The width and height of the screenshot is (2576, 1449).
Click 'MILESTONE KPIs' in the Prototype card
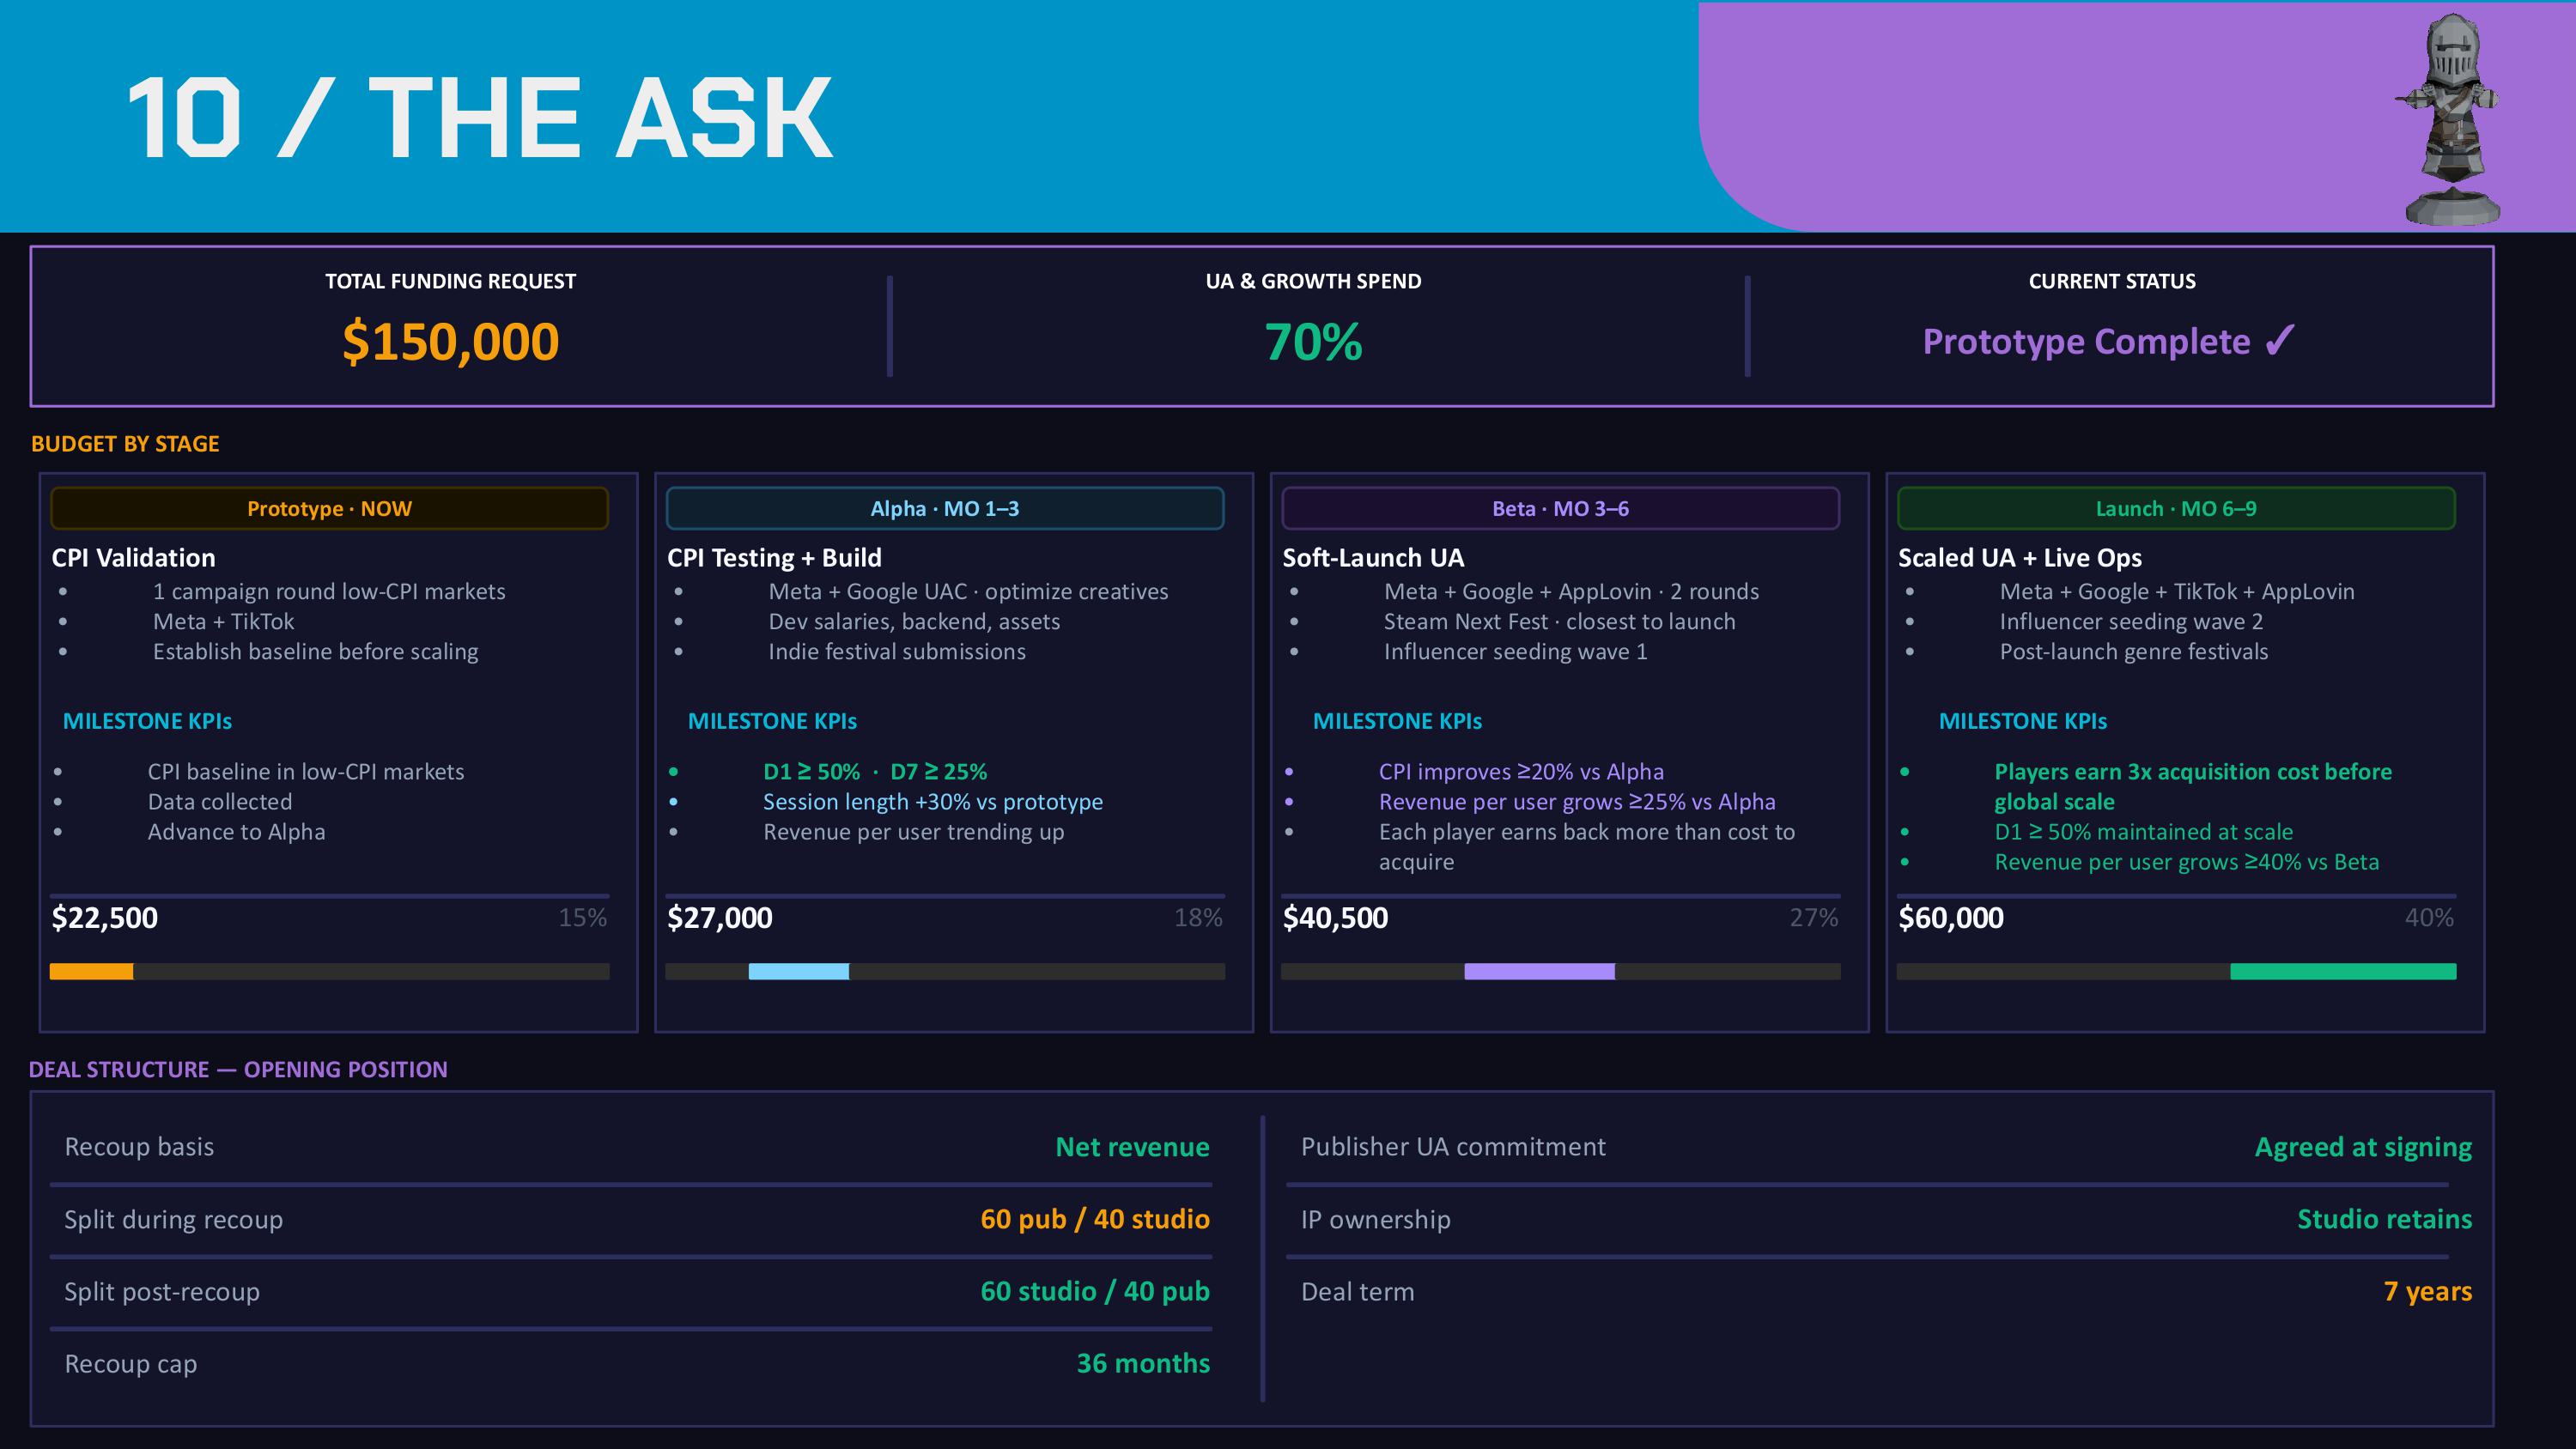[147, 721]
